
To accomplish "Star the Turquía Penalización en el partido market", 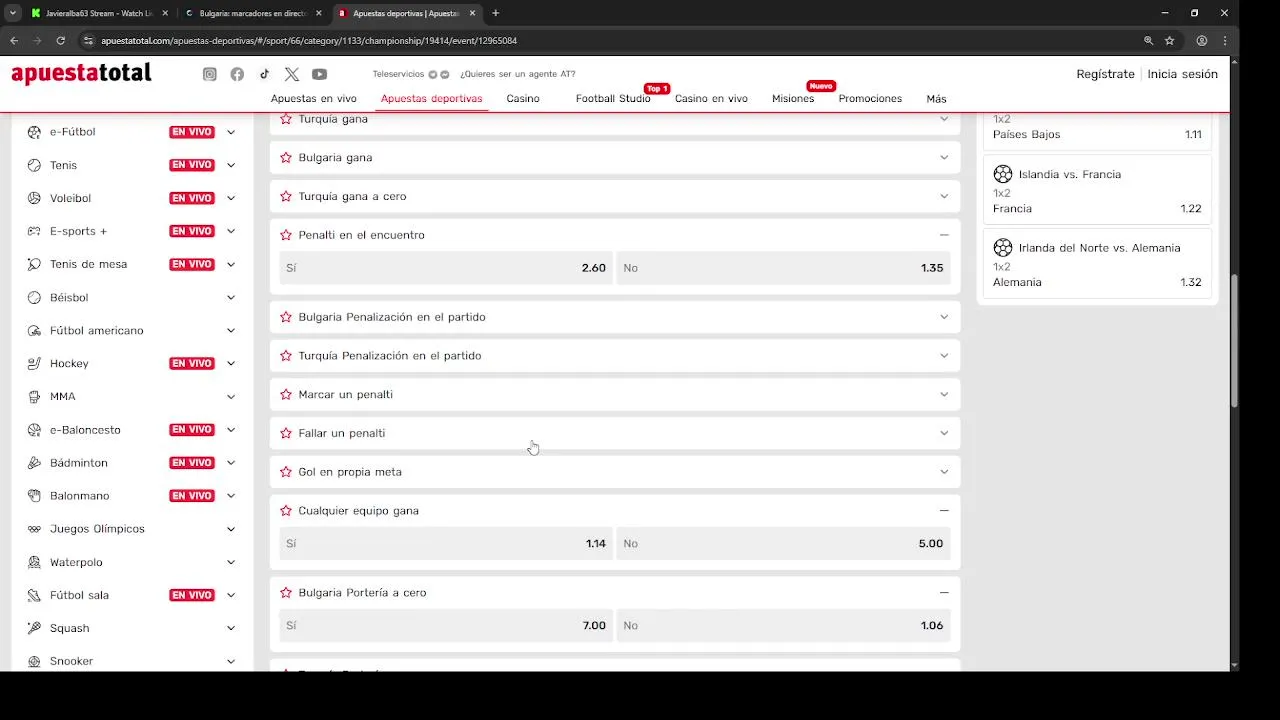I will pyautogui.click(x=286, y=355).
